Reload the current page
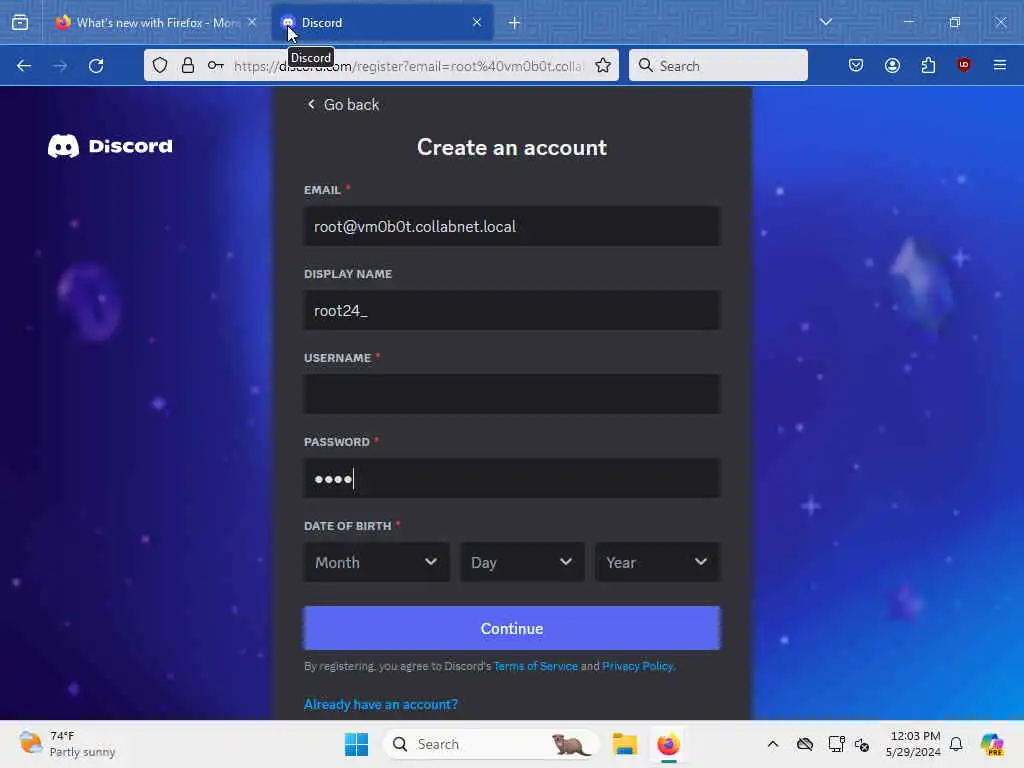This screenshot has height=768, width=1024. click(96, 65)
